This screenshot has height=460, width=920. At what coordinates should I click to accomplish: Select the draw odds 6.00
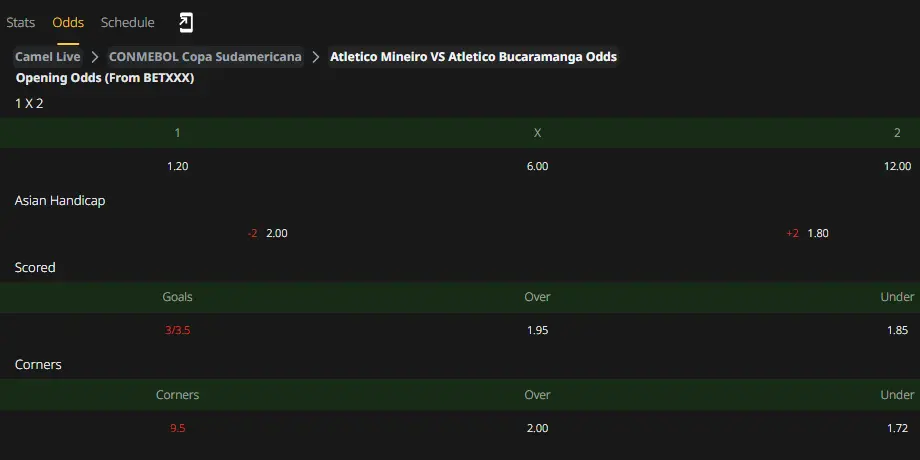(x=537, y=166)
